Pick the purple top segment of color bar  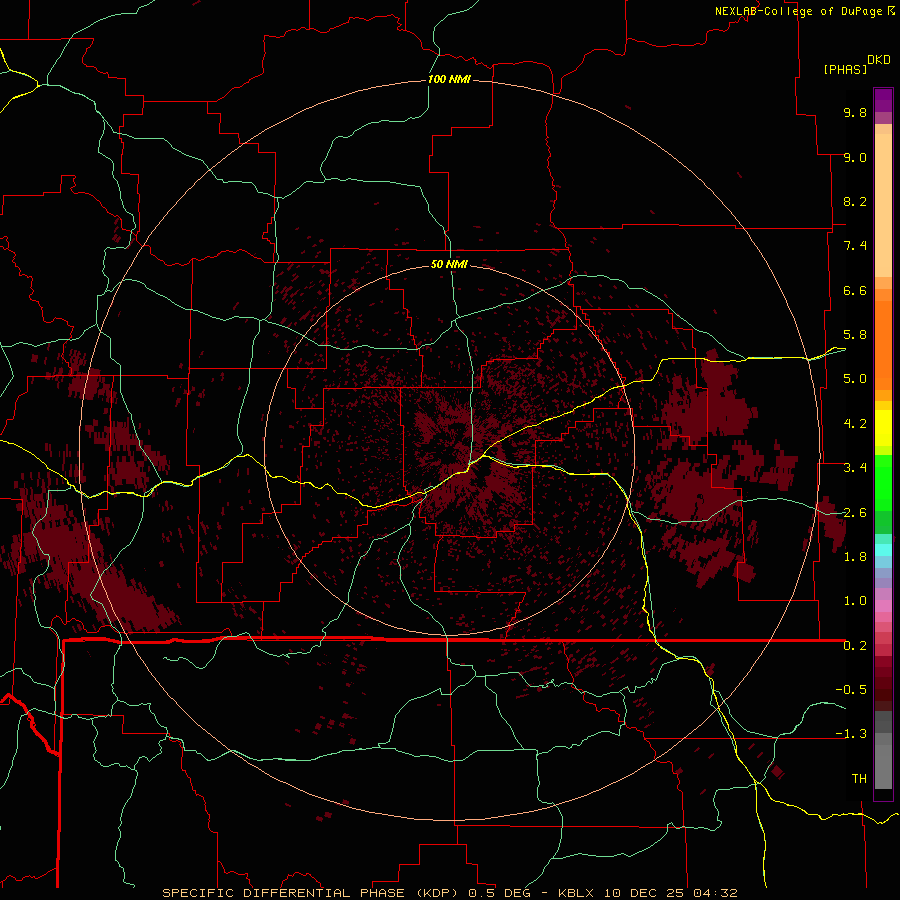point(883,100)
